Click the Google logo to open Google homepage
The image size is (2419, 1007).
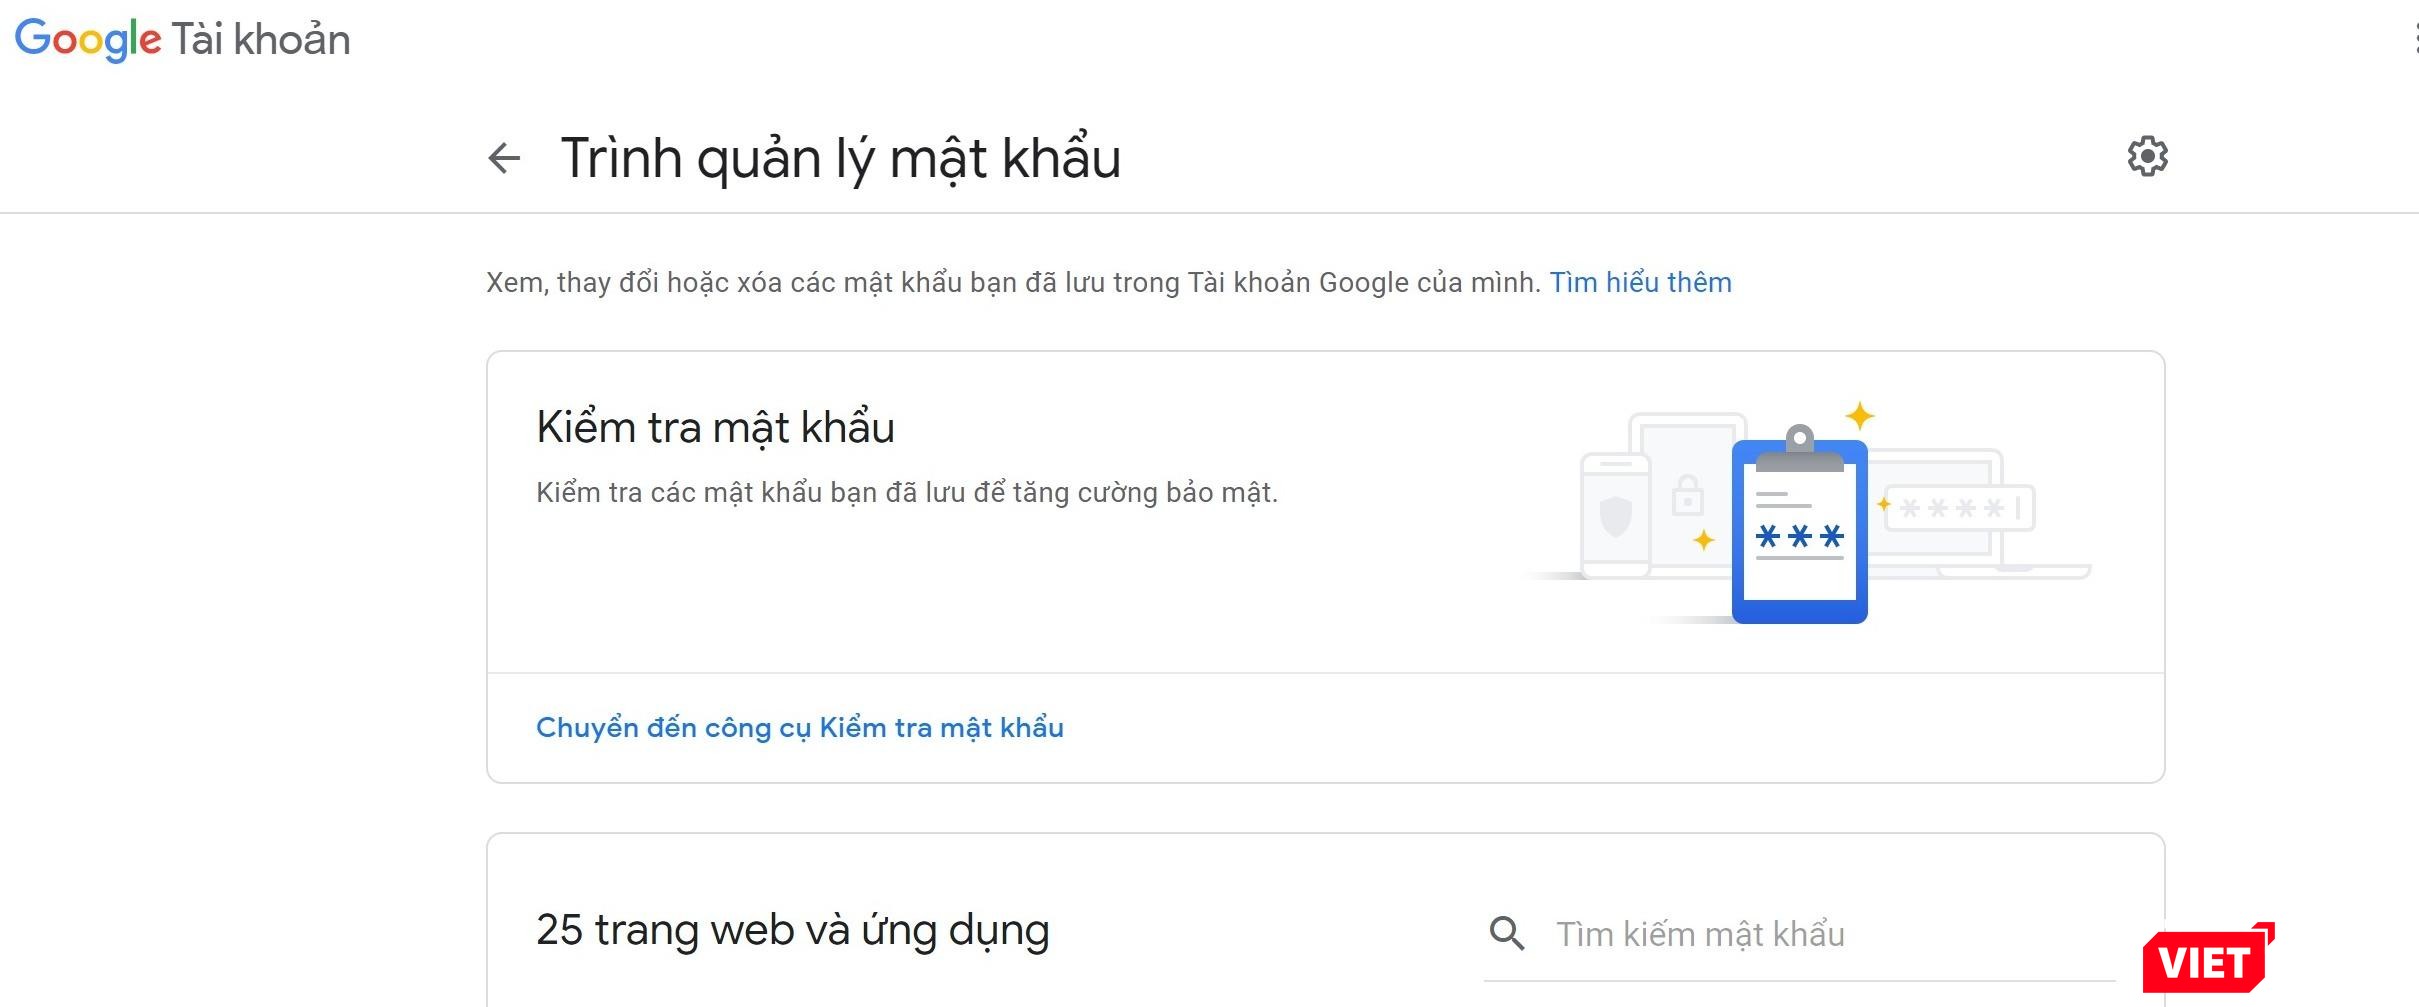pos(88,38)
